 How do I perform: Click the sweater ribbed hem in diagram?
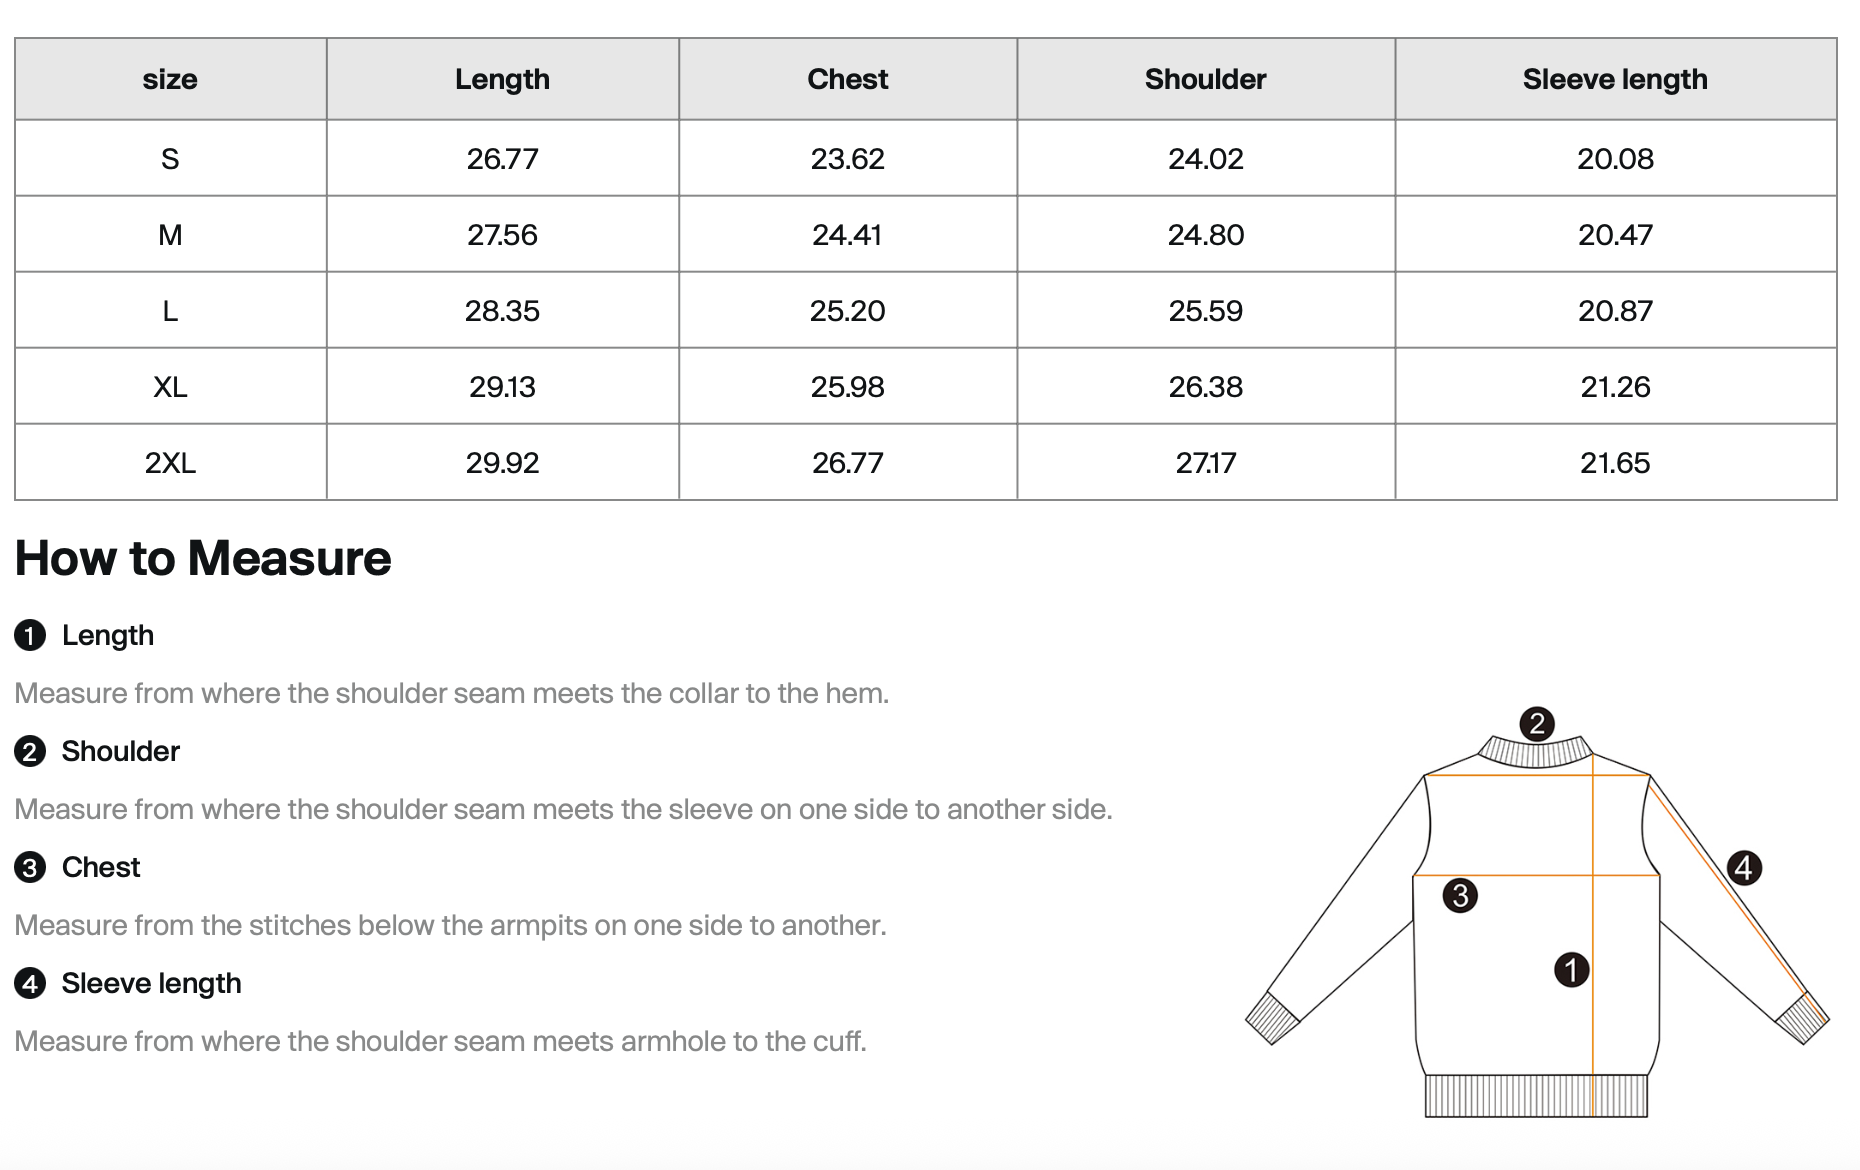coord(1535,1096)
